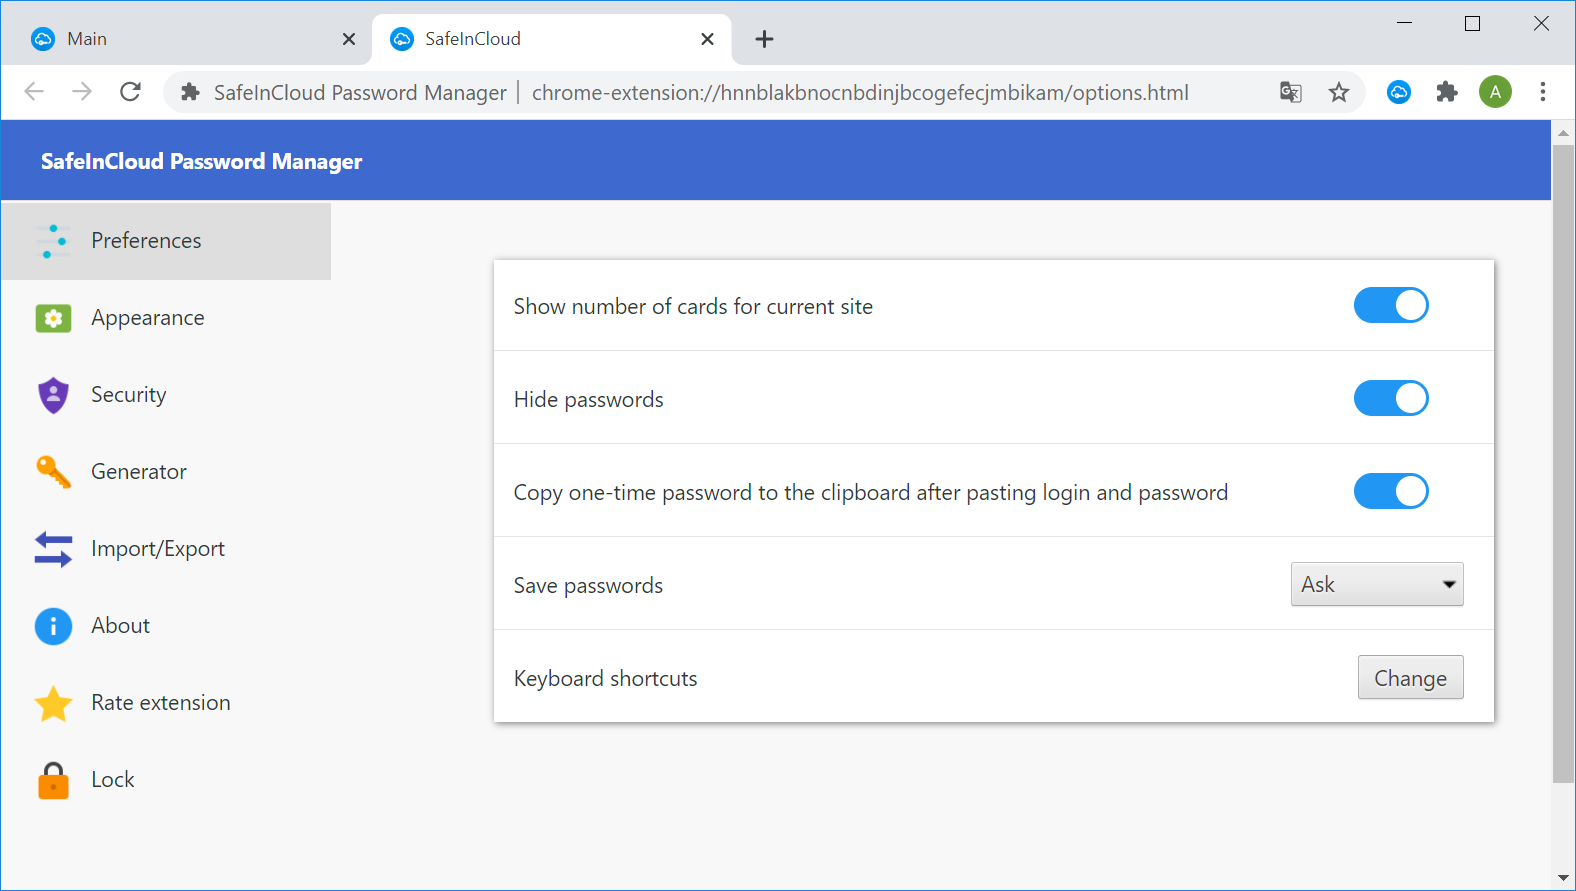The height and width of the screenshot is (891, 1576).
Task: Open the Chrome Extensions puzzle menu
Action: click(1447, 93)
